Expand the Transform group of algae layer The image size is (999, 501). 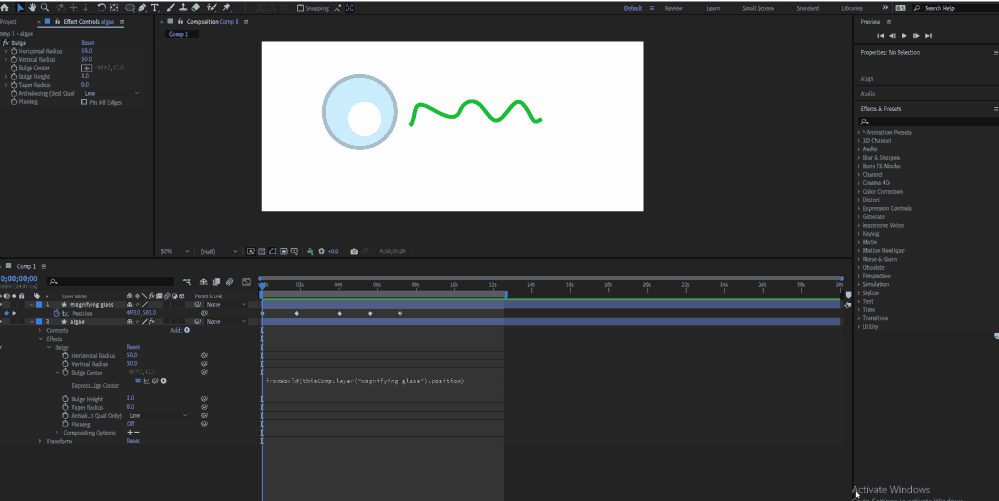coord(40,441)
